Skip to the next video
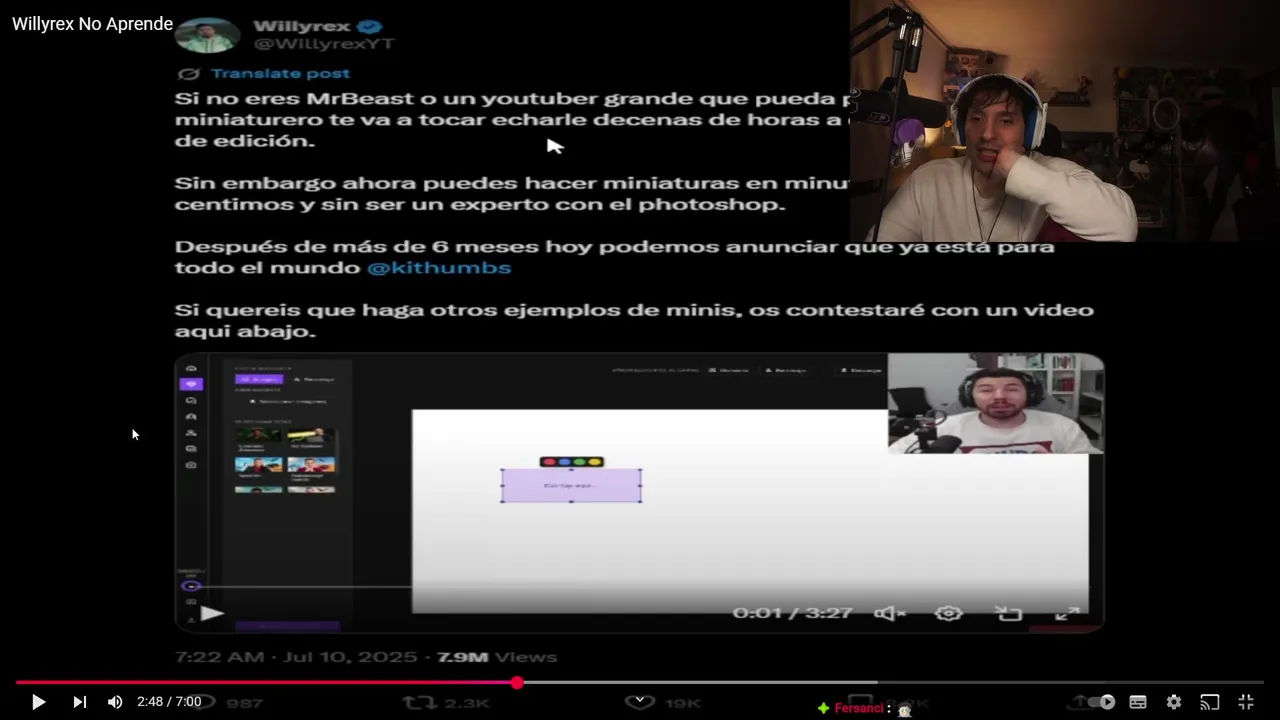This screenshot has height=720, width=1280. point(80,702)
